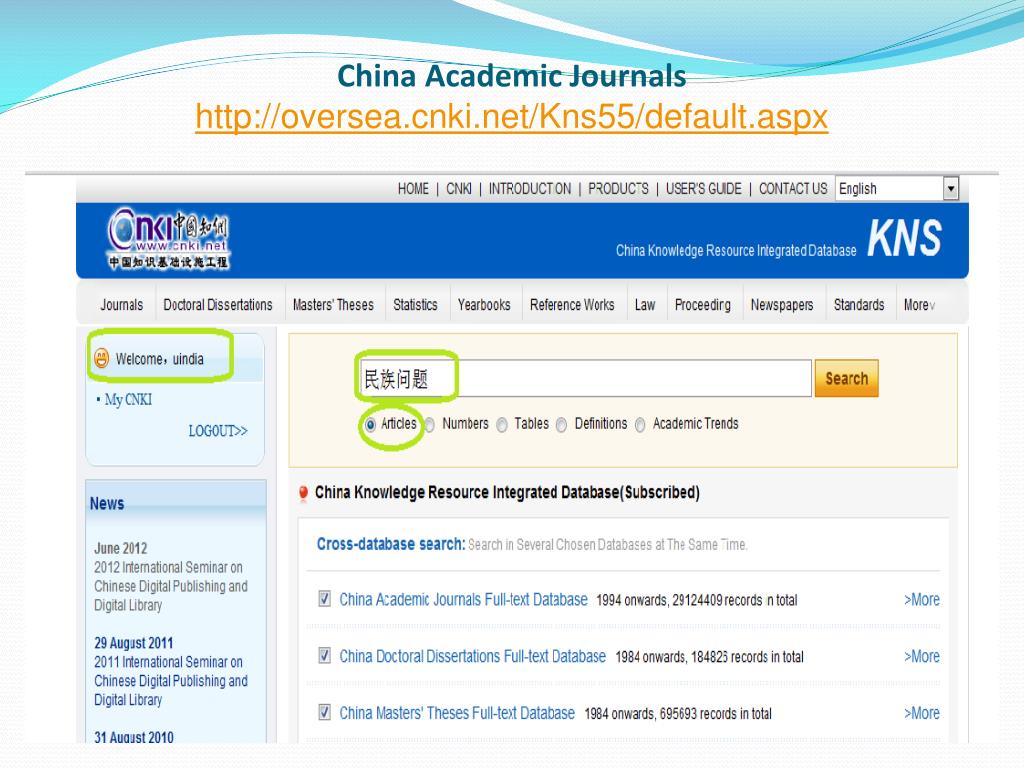Uncheck China Doctoral Dissertations Full-text Database
Screen dimensions: 1024x768
point(324,656)
